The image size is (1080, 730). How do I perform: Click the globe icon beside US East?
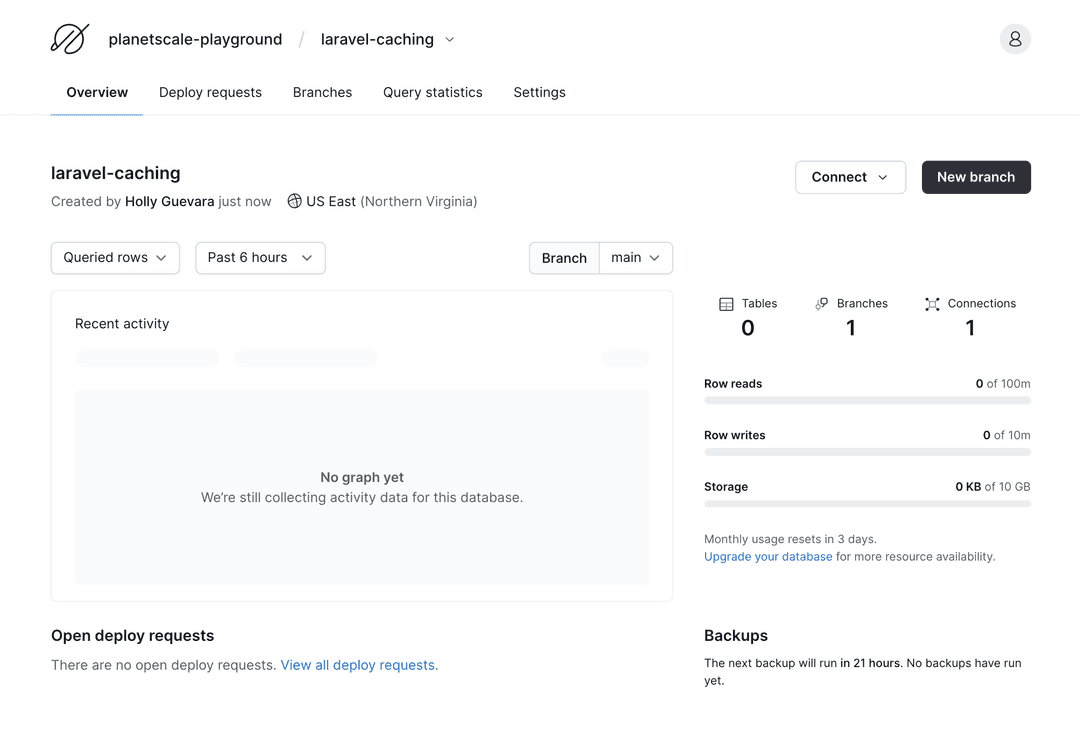pyautogui.click(x=294, y=201)
